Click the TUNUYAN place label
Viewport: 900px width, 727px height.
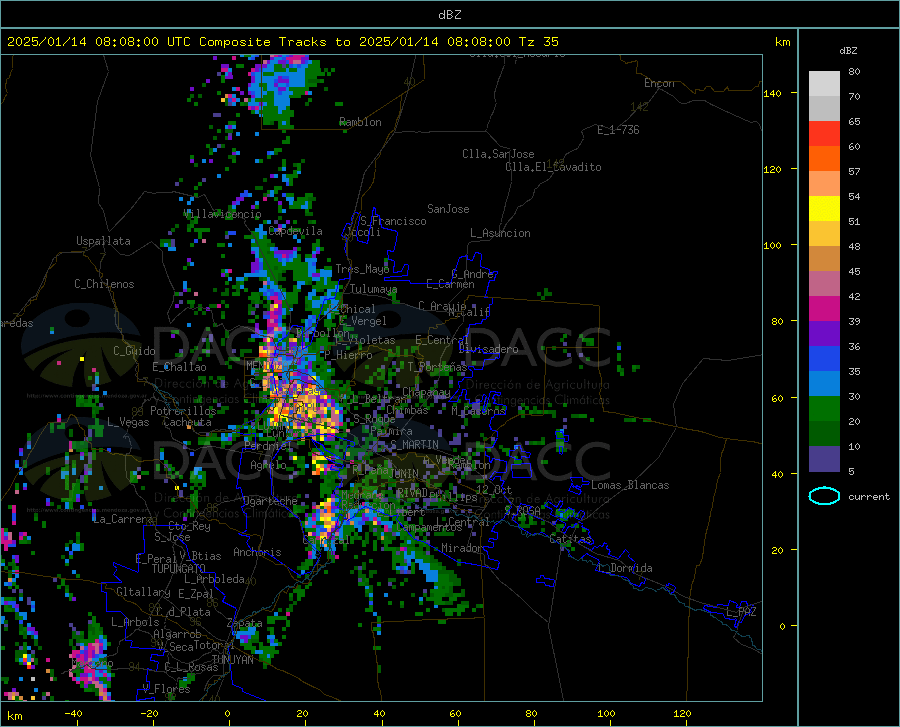tap(232, 660)
